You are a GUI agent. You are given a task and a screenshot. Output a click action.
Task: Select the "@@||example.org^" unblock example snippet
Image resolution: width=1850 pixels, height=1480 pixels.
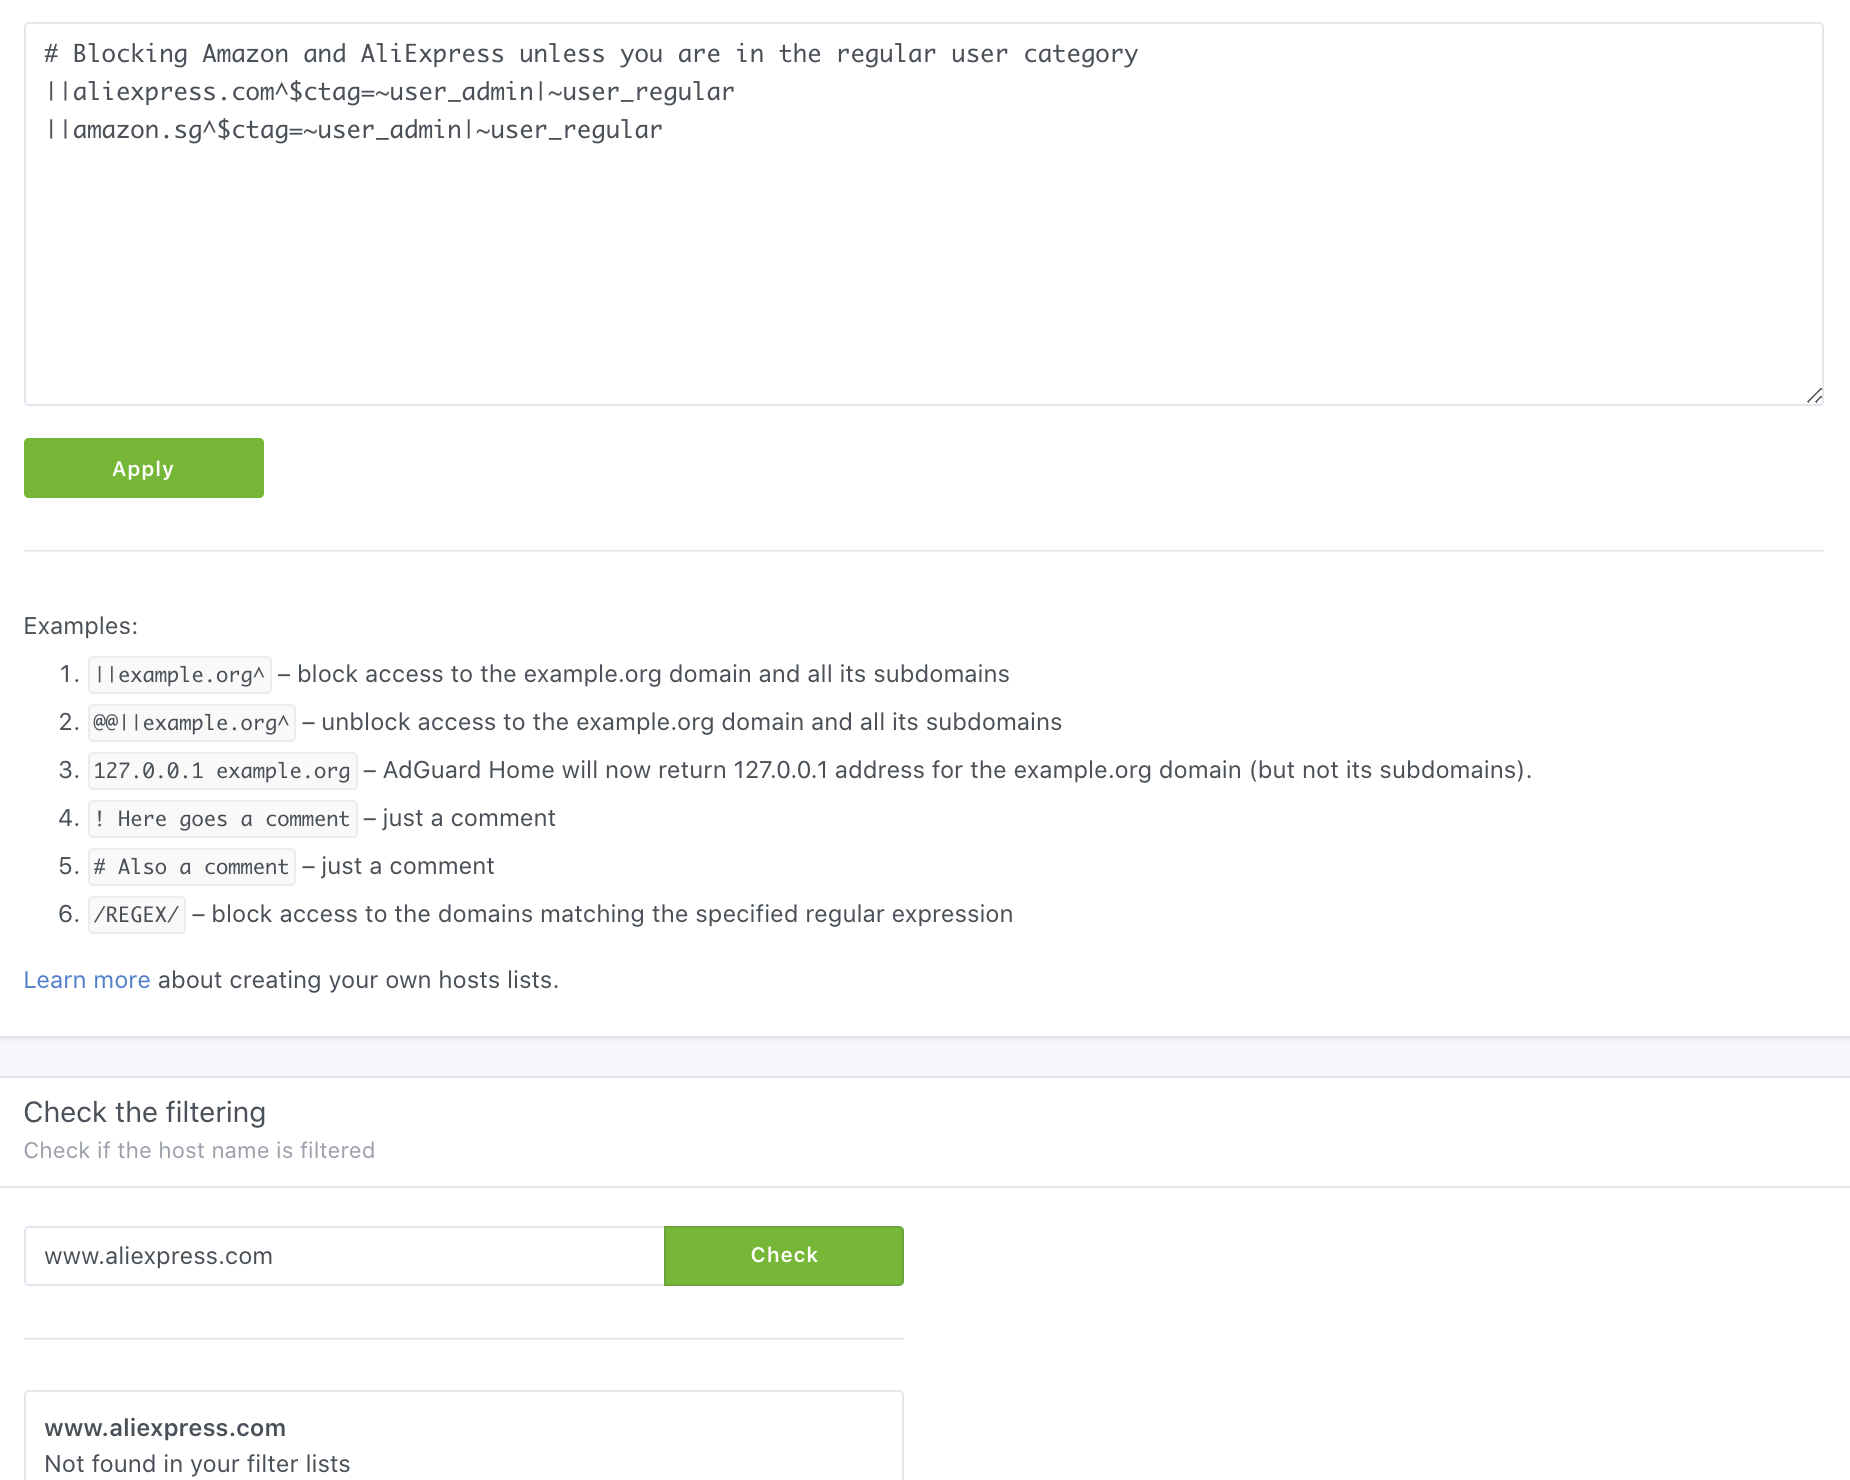(192, 722)
